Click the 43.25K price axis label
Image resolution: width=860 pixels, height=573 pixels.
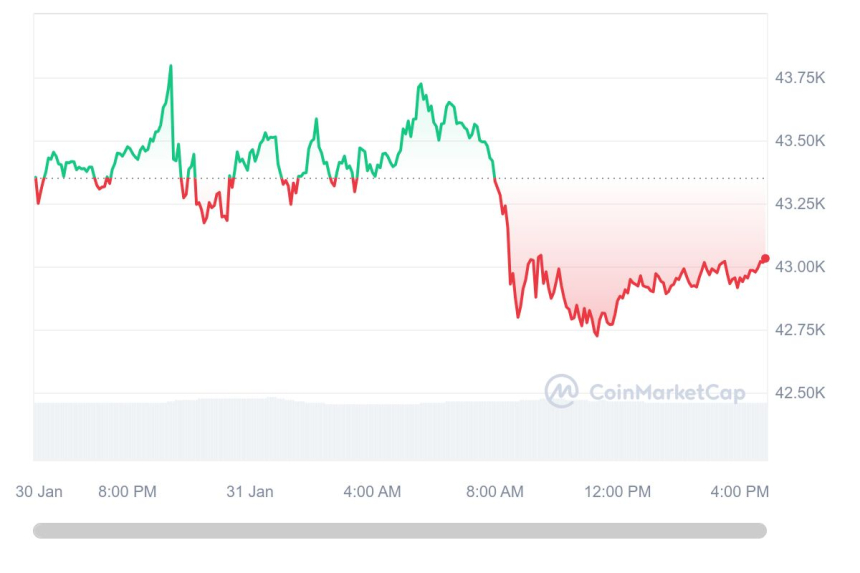(x=800, y=204)
